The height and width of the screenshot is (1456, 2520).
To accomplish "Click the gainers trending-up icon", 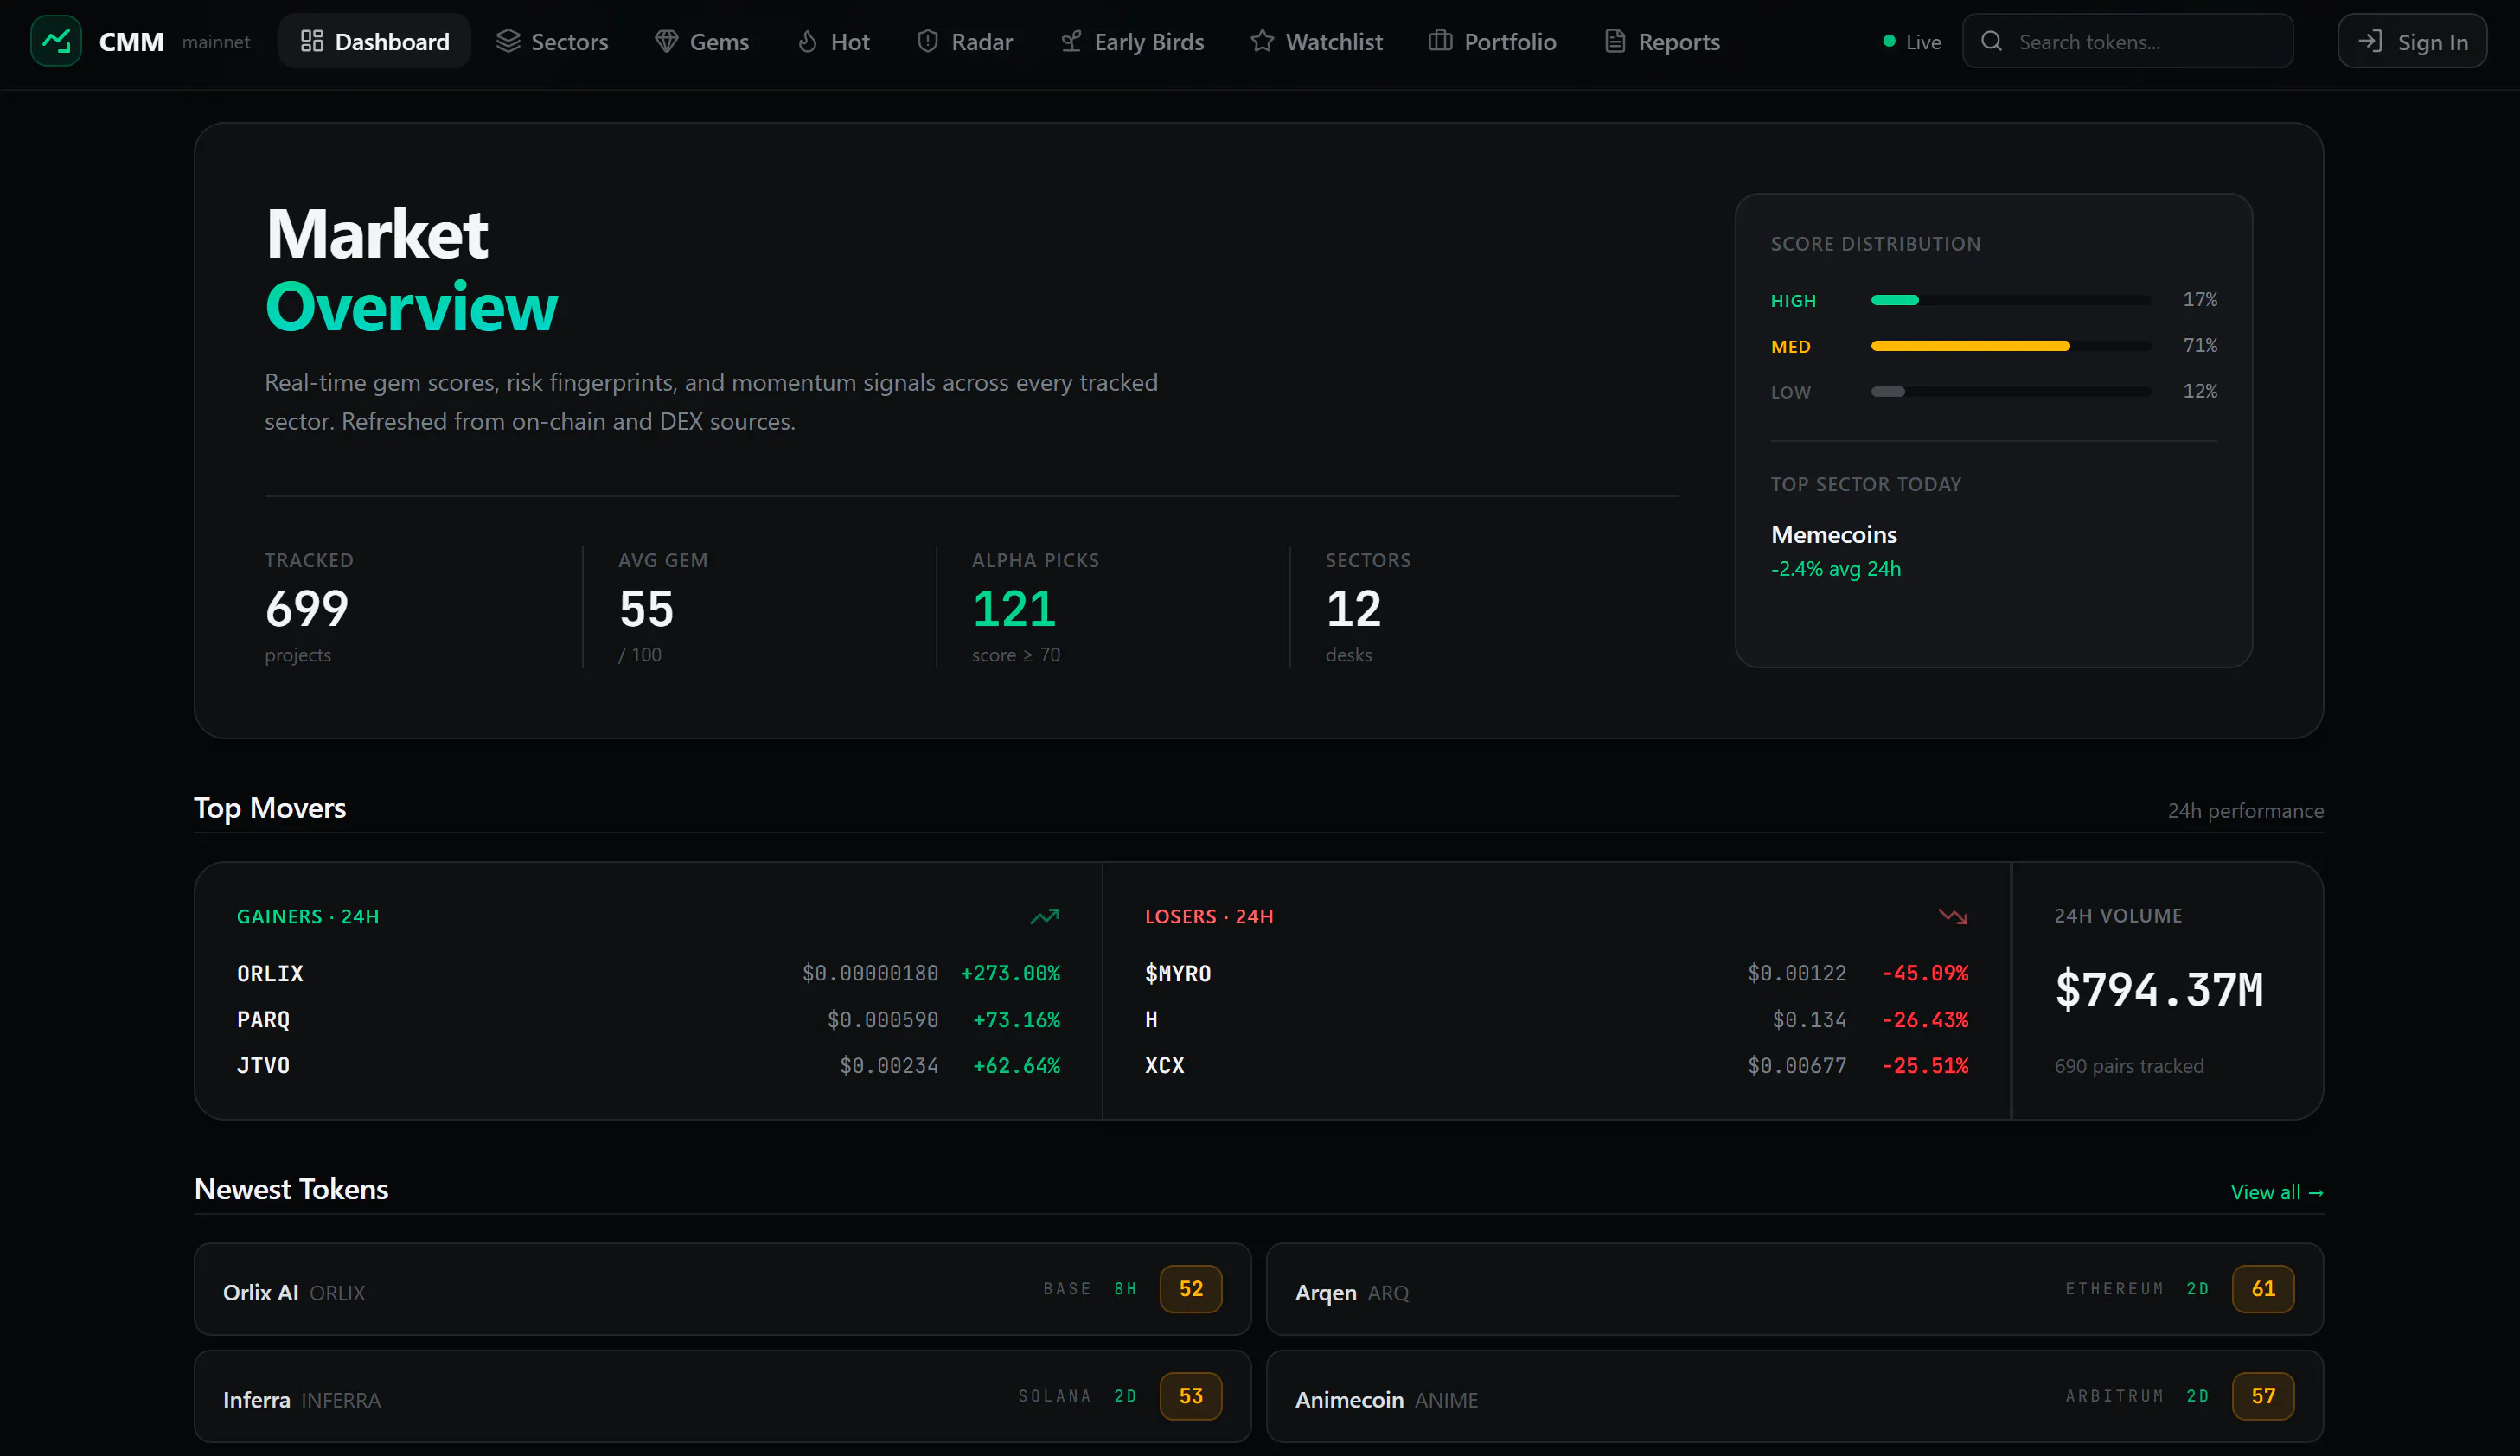I will coord(1045,916).
